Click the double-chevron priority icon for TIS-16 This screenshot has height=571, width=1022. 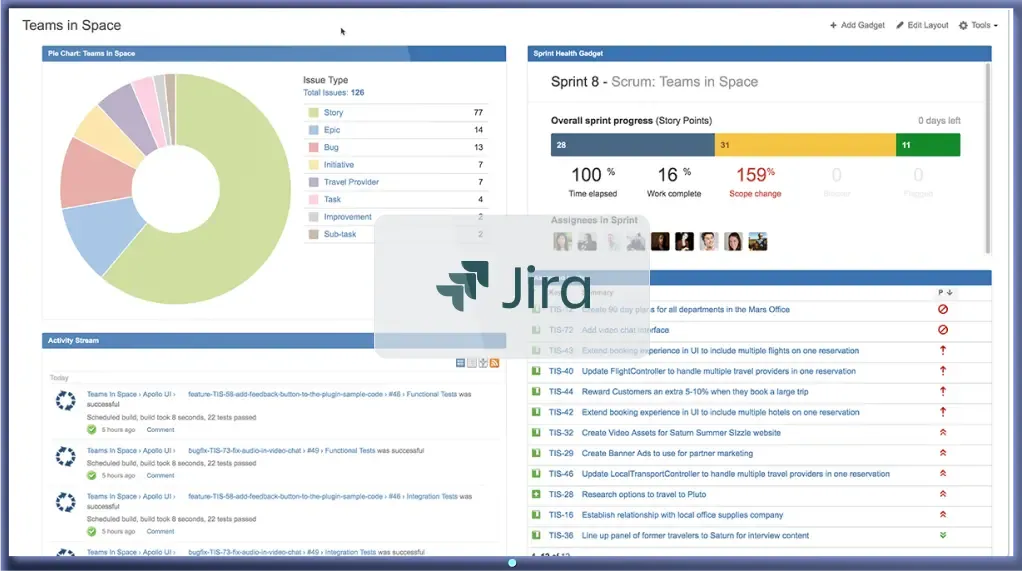tap(942, 514)
